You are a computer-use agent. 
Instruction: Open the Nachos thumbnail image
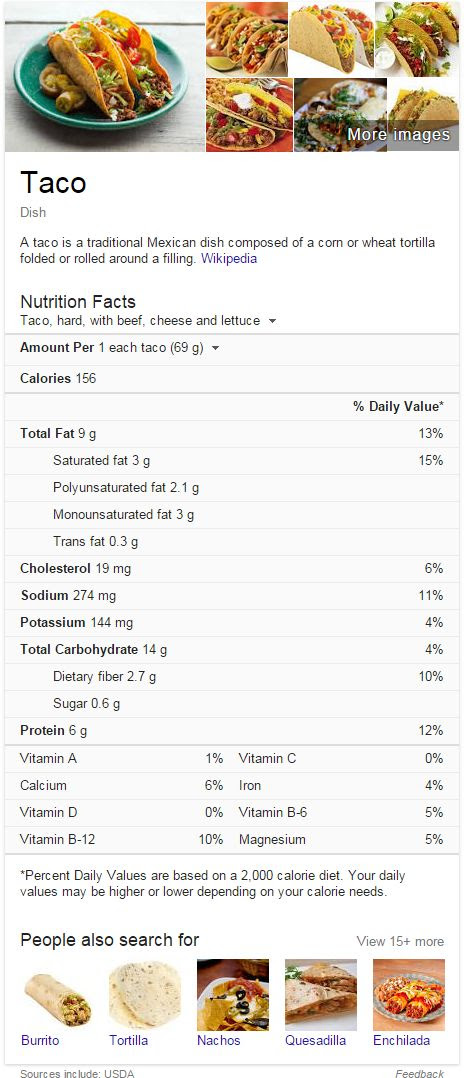233,996
